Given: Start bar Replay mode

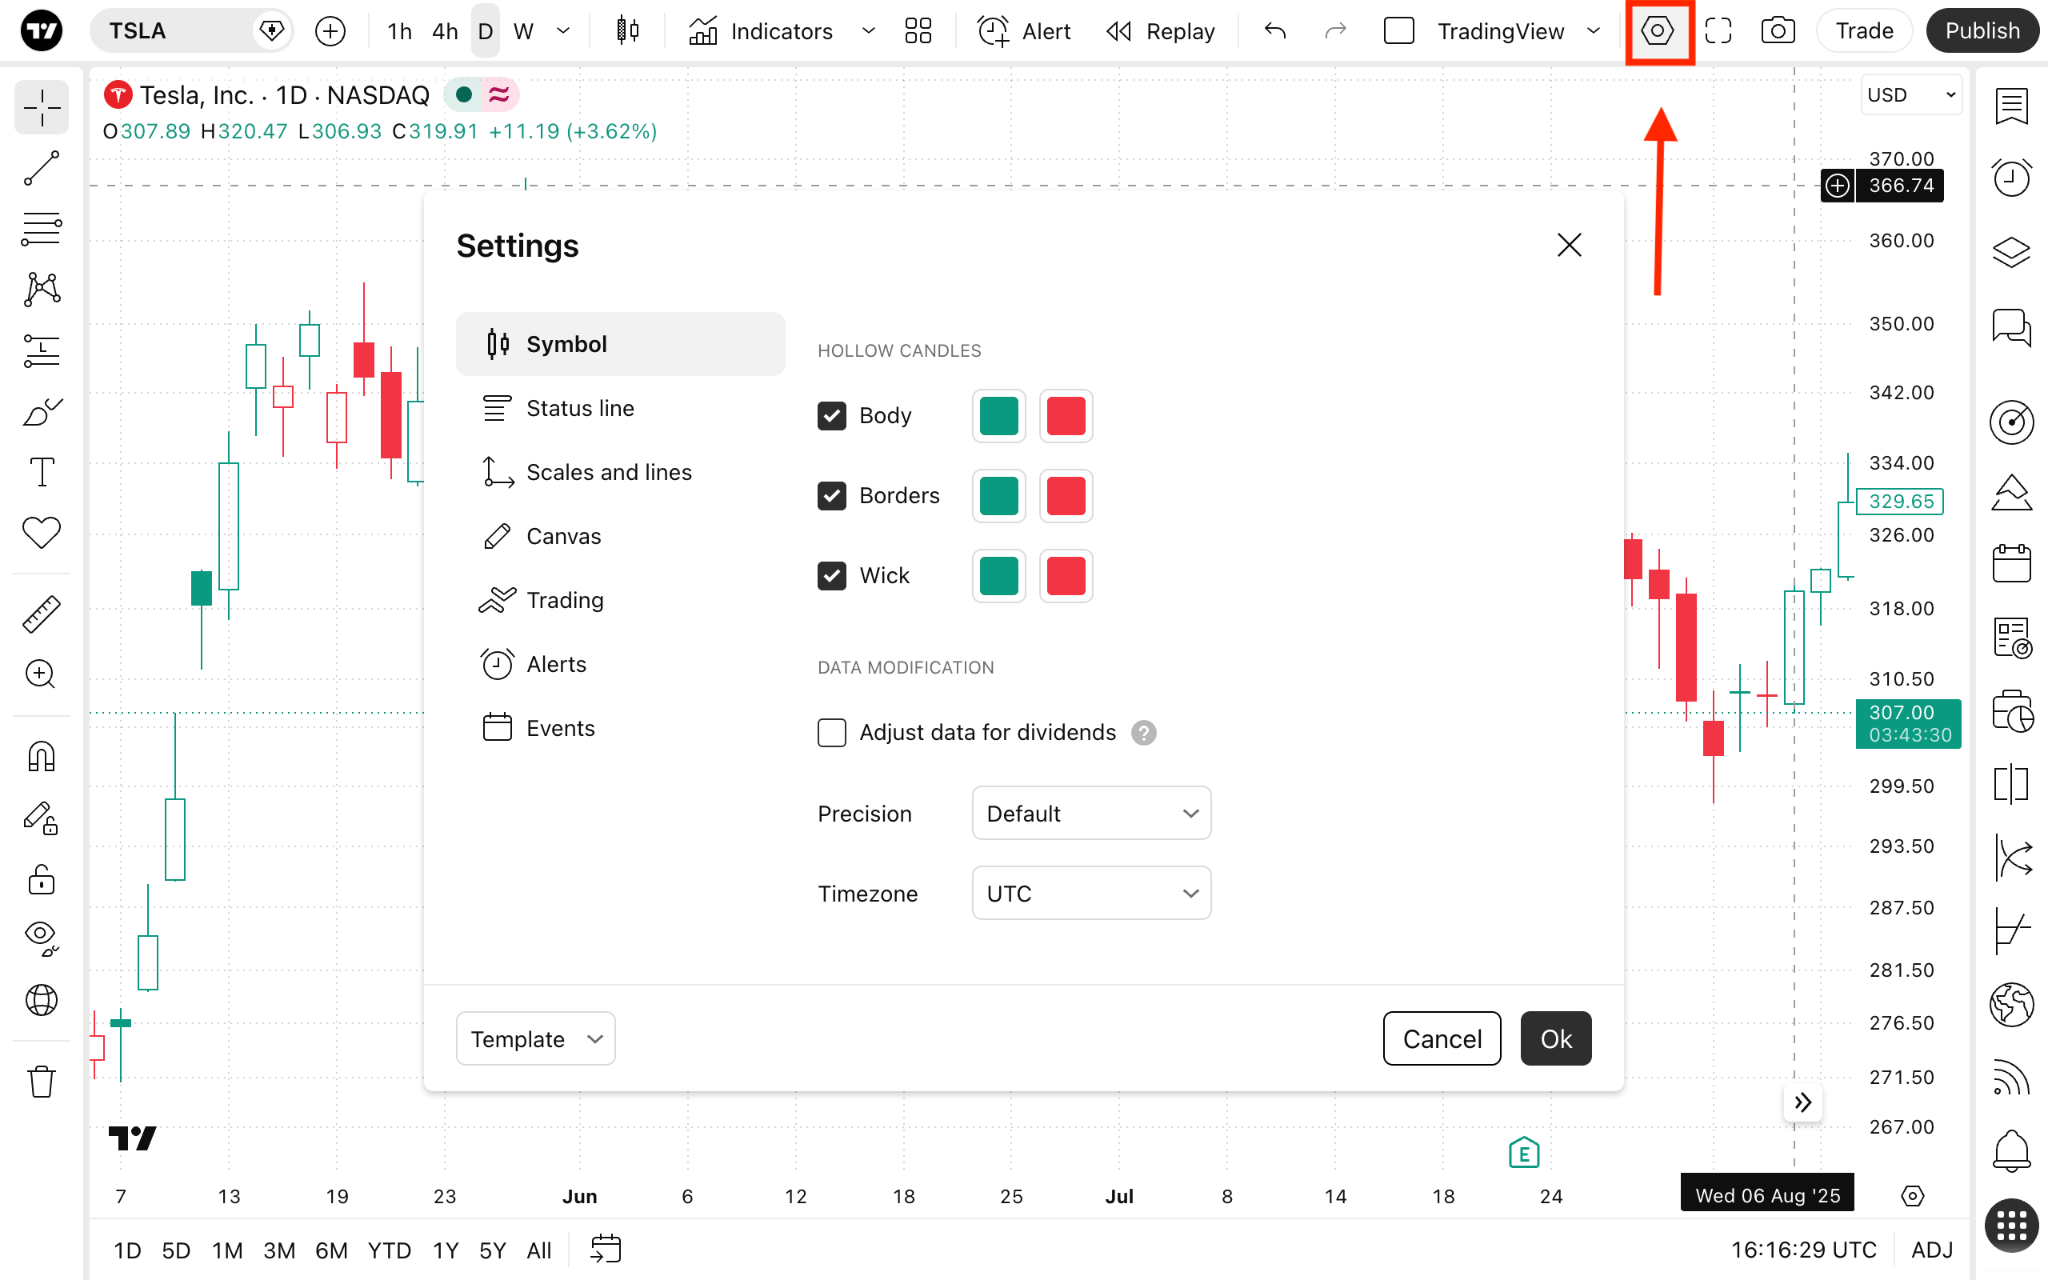Looking at the screenshot, I should click(x=1160, y=31).
